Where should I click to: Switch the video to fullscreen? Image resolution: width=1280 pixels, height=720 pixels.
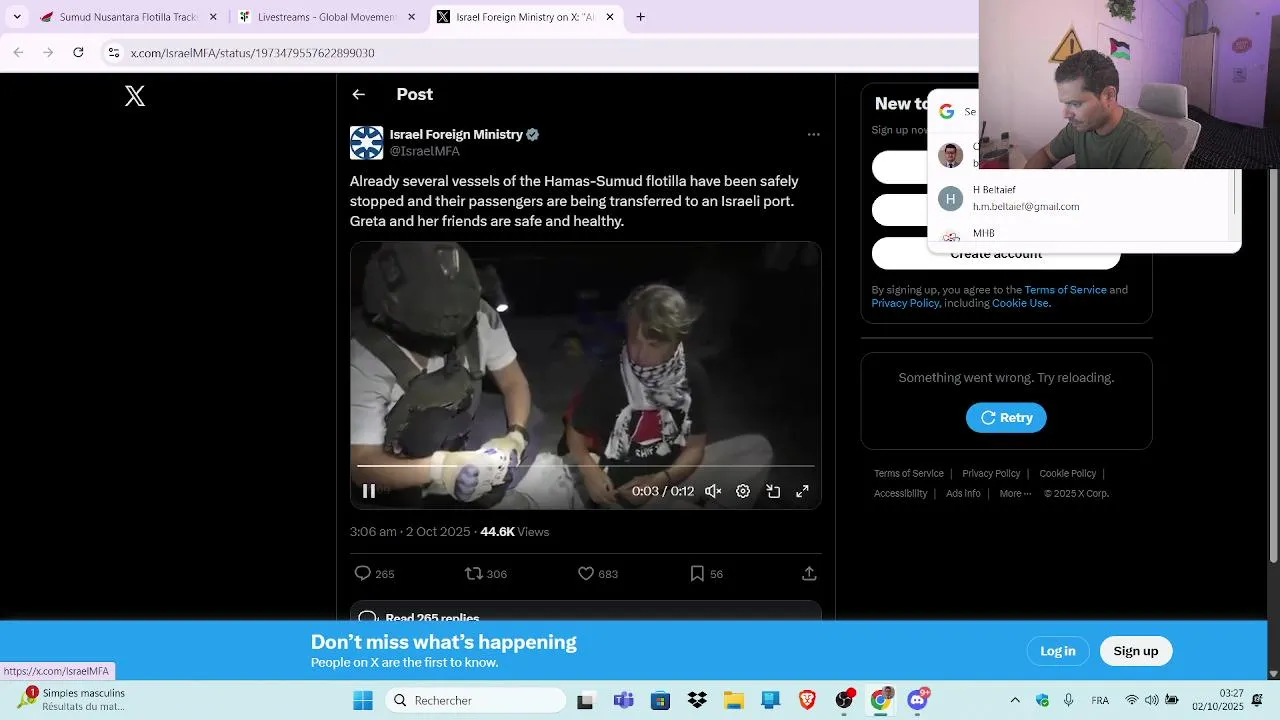pyautogui.click(x=802, y=491)
